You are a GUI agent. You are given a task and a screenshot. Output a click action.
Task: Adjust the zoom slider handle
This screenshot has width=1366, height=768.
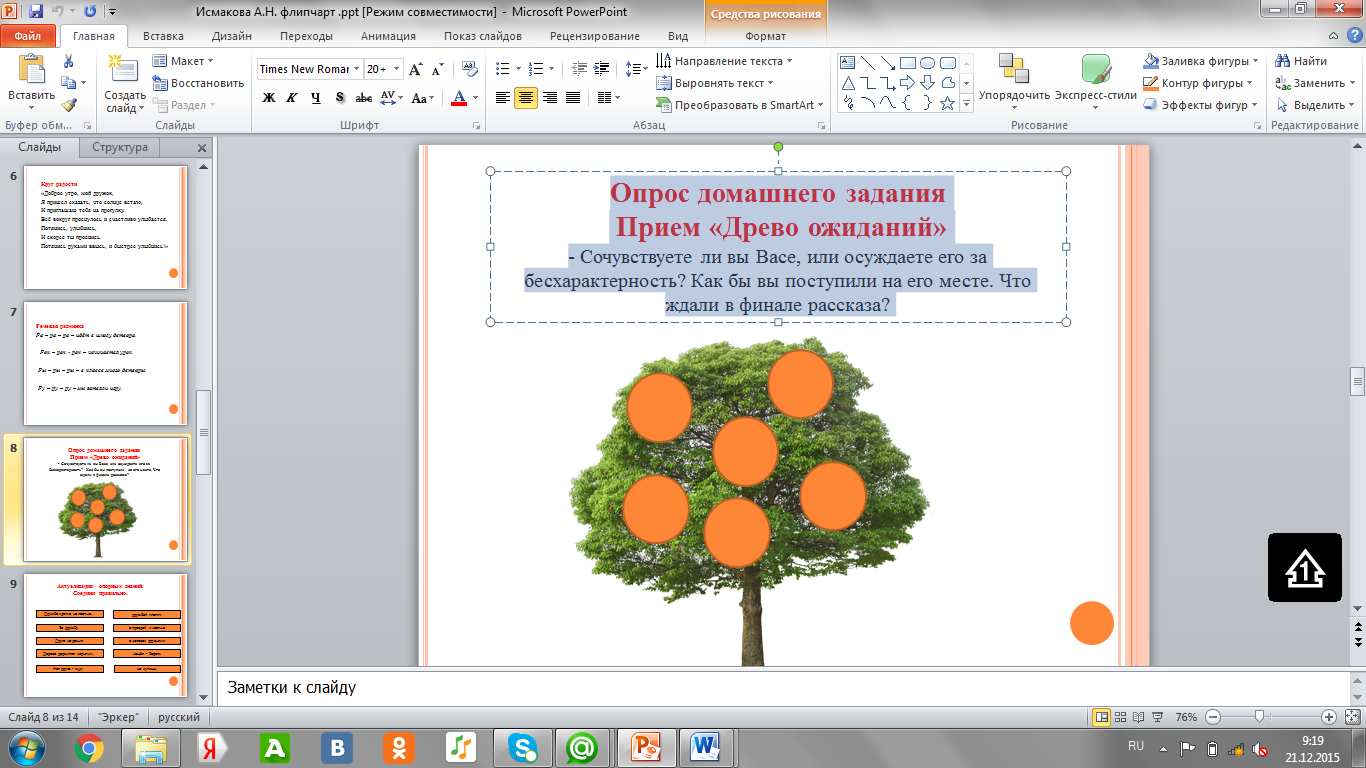tap(1258, 717)
